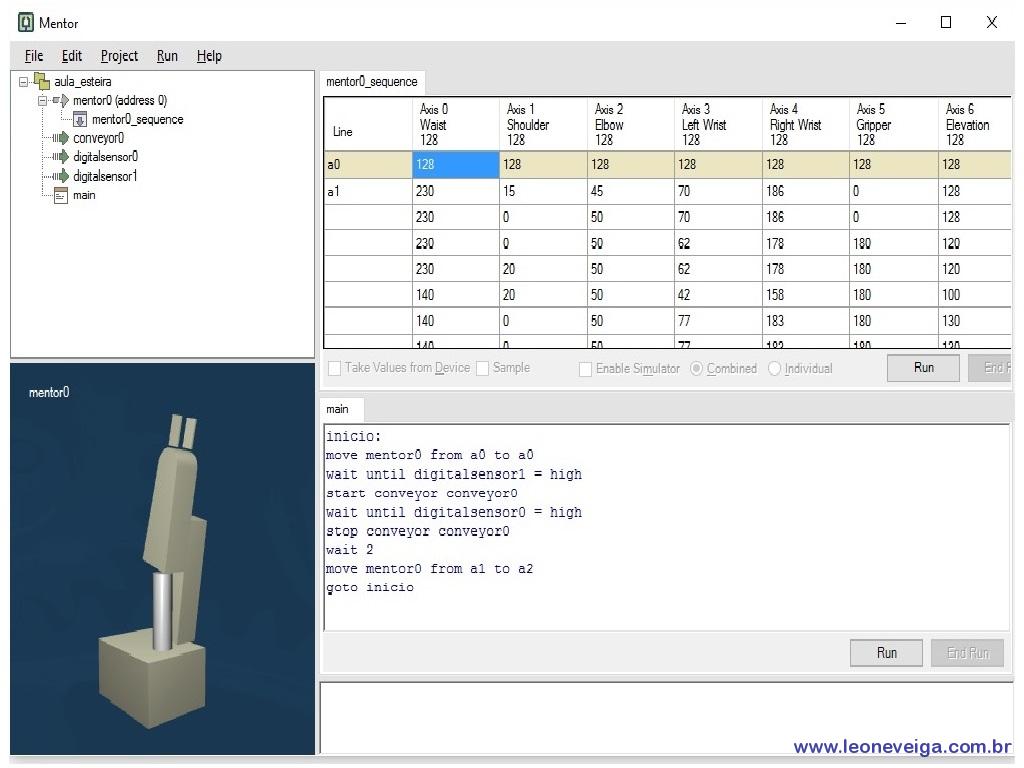The height and width of the screenshot is (768, 1024).
Task: Enable Take Values from Device checkbox
Action: click(334, 368)
